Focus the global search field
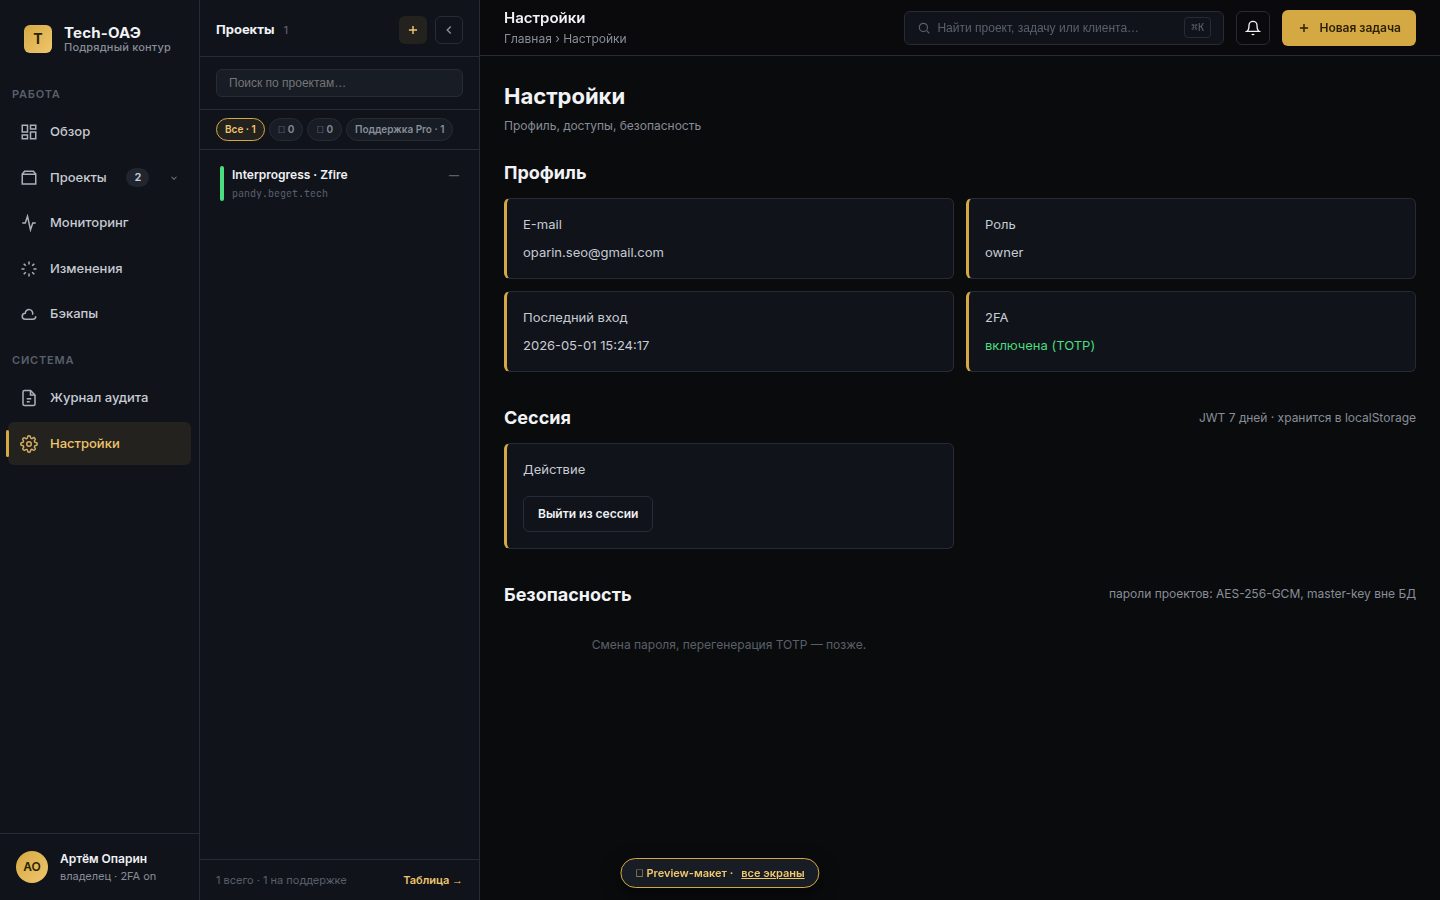The image size is (1440, 900). click(x=1064, y=28)
